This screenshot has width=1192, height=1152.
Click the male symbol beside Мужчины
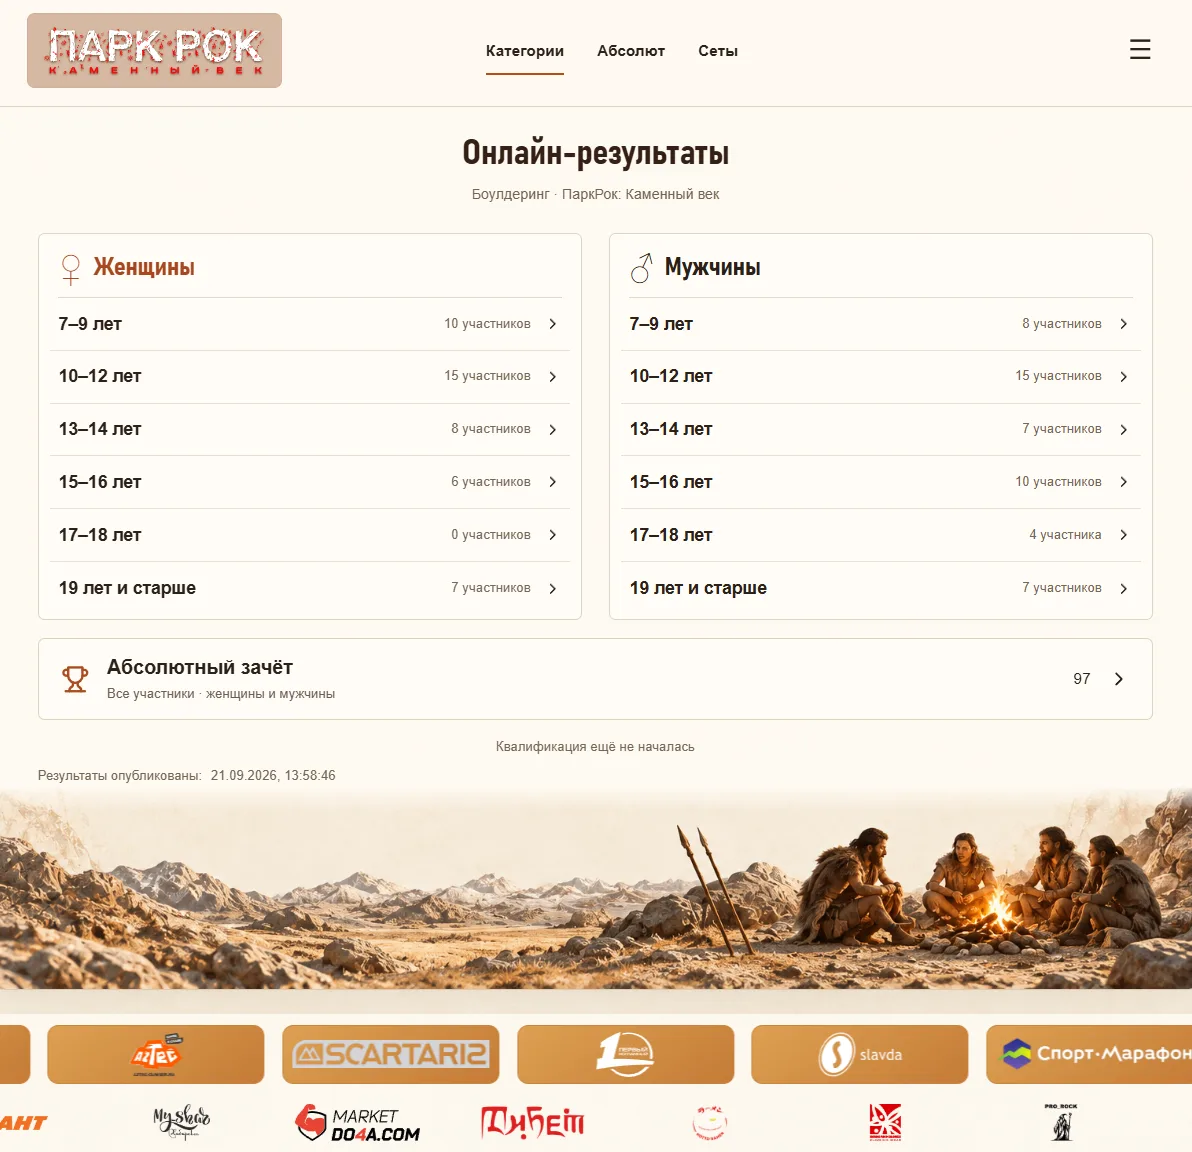click(x=642, y=268)
